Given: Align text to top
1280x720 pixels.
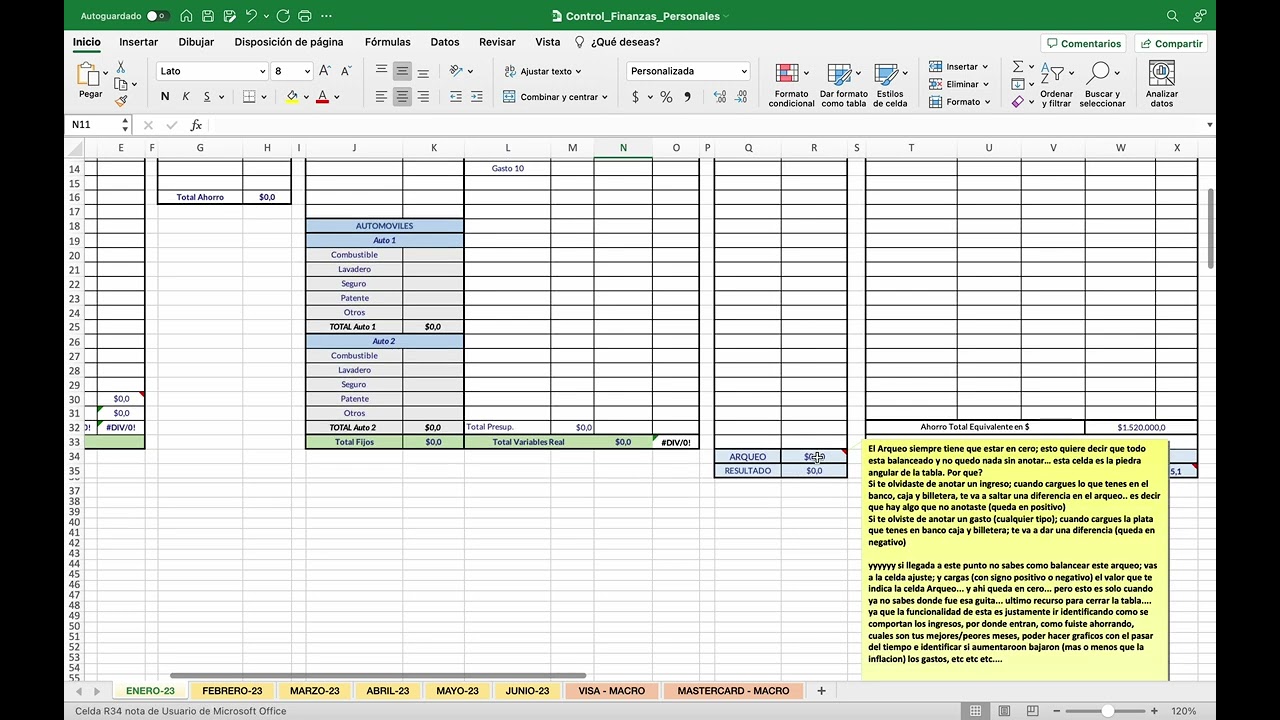Looking at the screenshot, I should pyautogui.click(x=381, y=71).
